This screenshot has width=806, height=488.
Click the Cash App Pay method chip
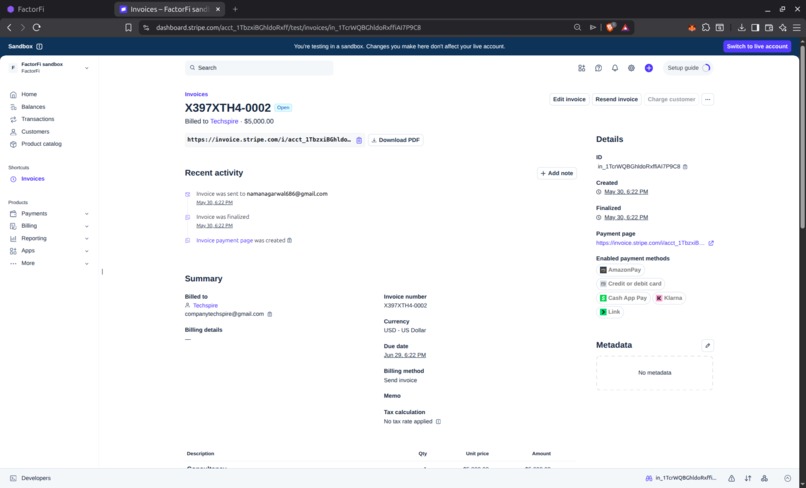tap(623, 298)
